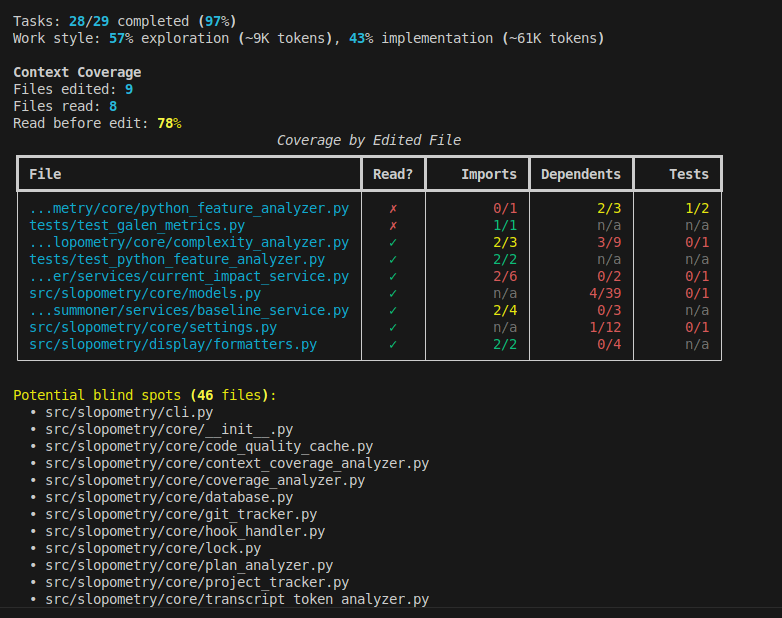This screenshot has height=618, width=782.
Task: Click the 2/6 imports value
Action: click(x=505, y=276)
